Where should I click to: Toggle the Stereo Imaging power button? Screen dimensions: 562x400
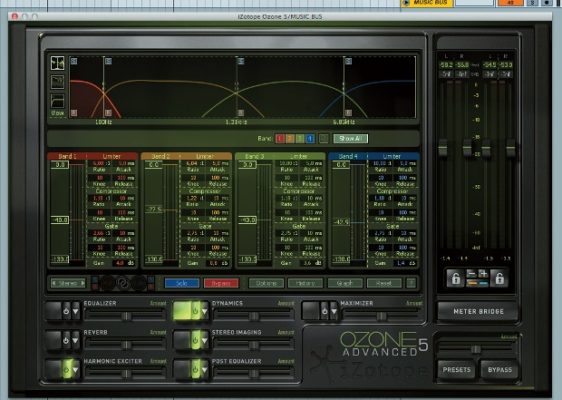coord(195,340)
